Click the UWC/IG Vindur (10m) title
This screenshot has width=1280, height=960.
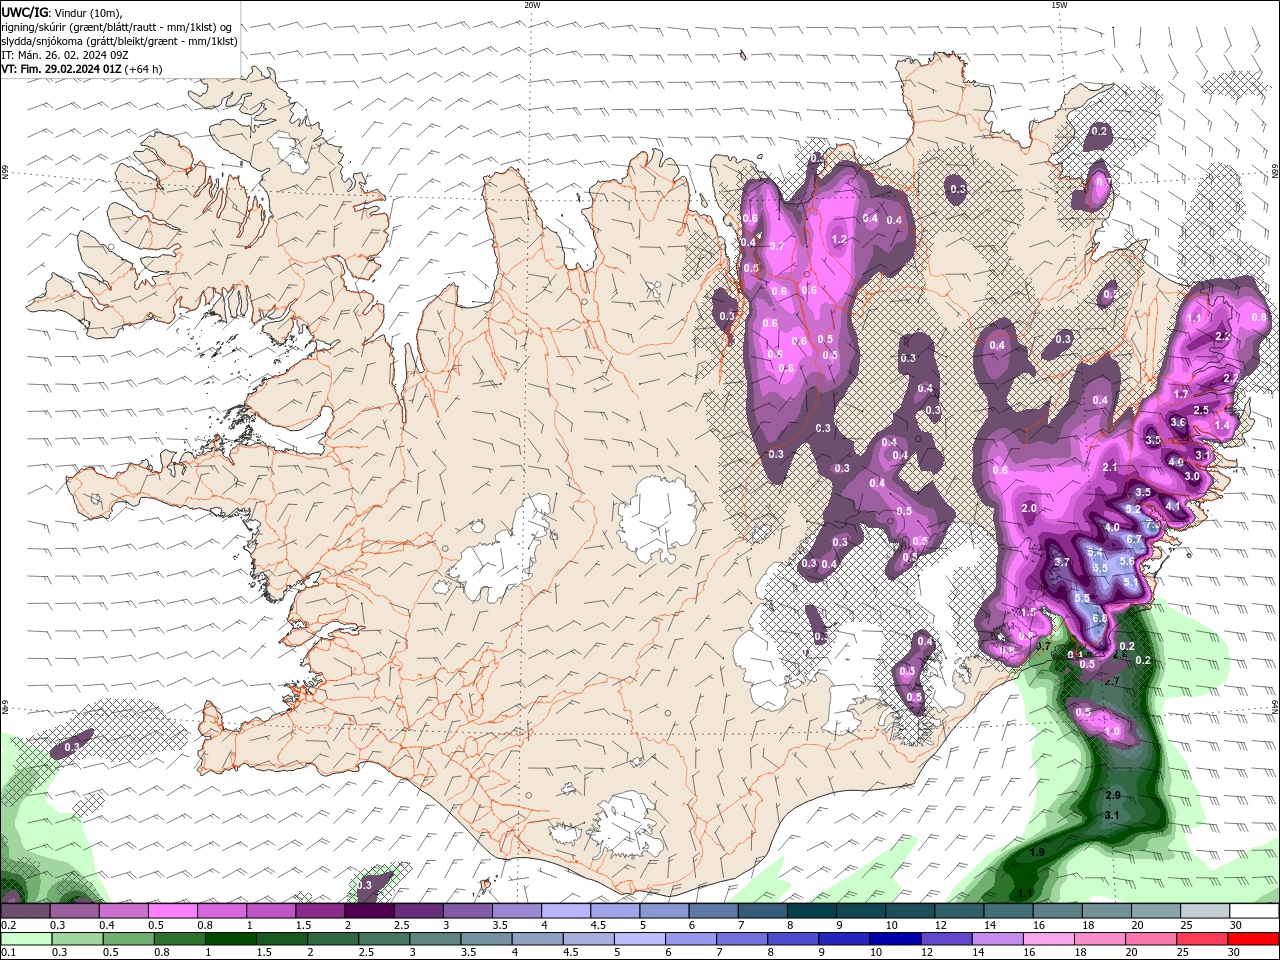[x=60, y=12]
